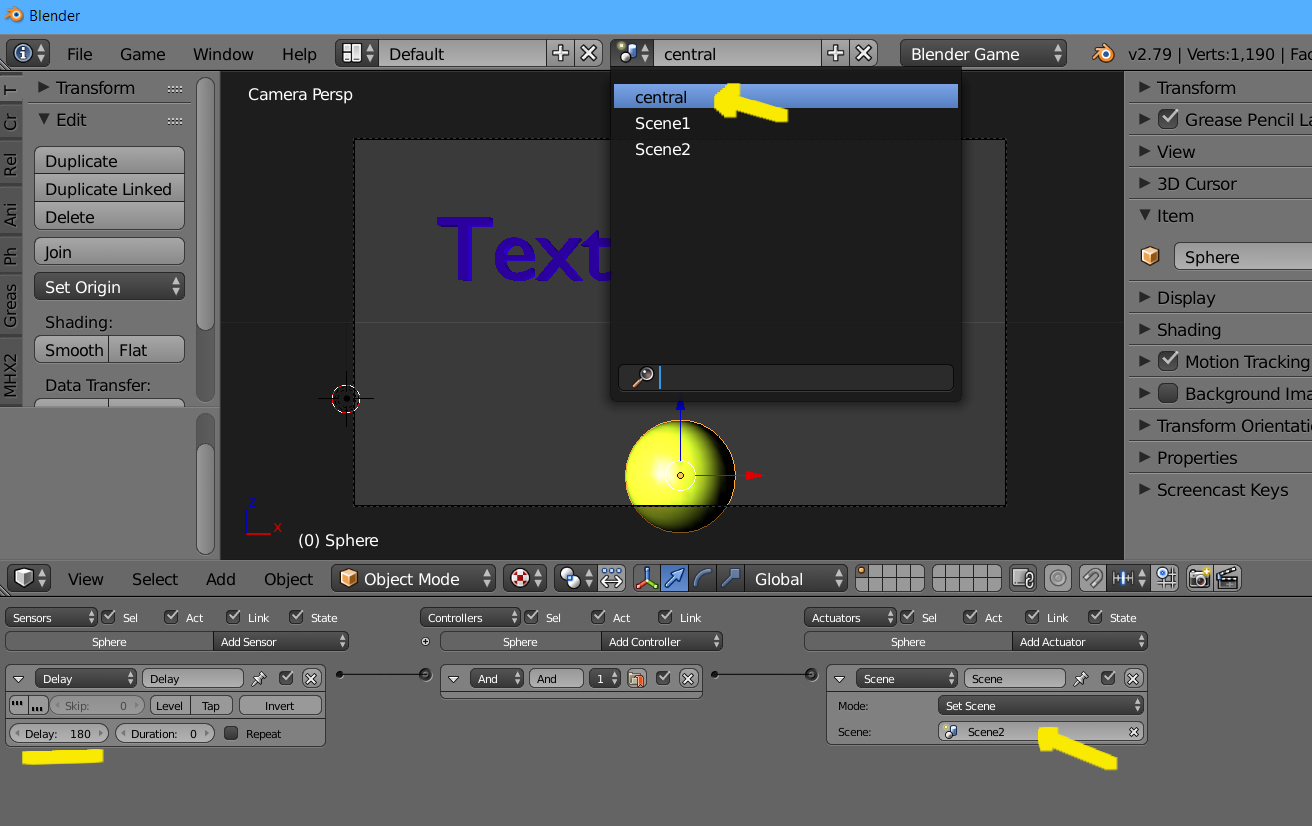Open the pivot point selector
This screenshot has width=1312, height=826.
575,578
